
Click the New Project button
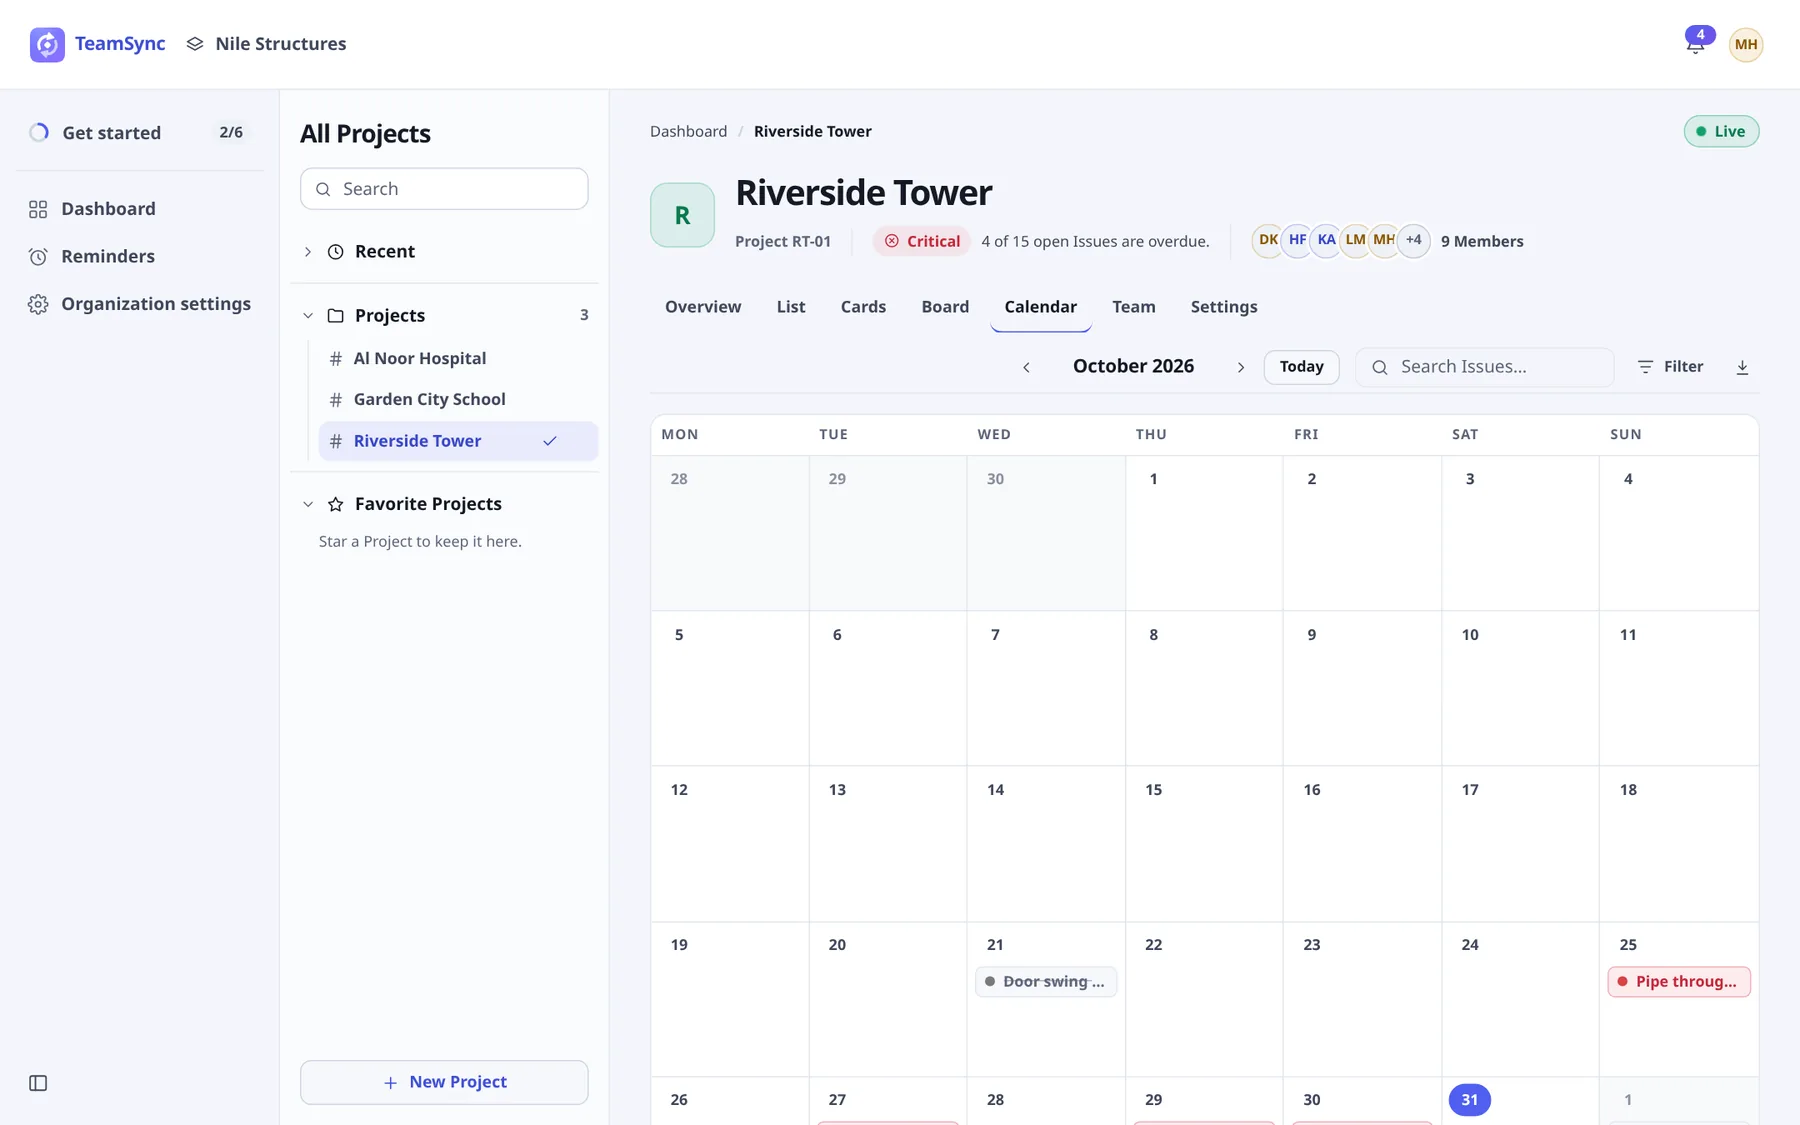click(444, 1082)
